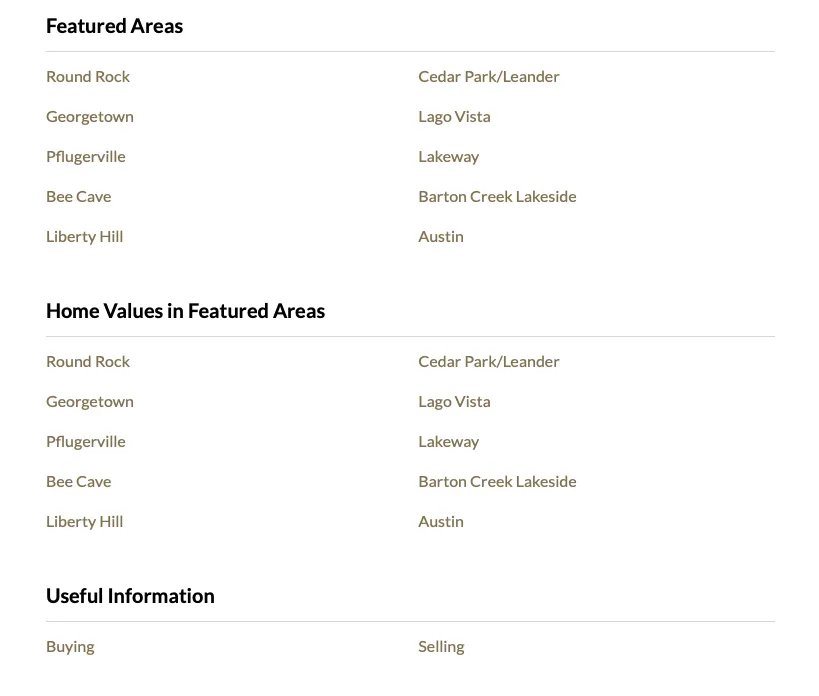Click Austin under Featured Areas
This screenshot has height=696, width=819.
point(441,237)
